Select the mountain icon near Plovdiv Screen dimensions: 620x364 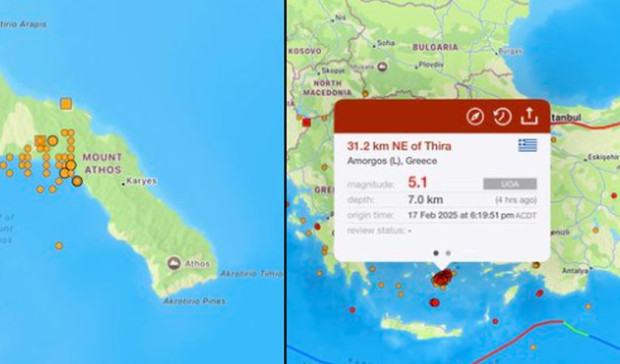click(382, 66)
